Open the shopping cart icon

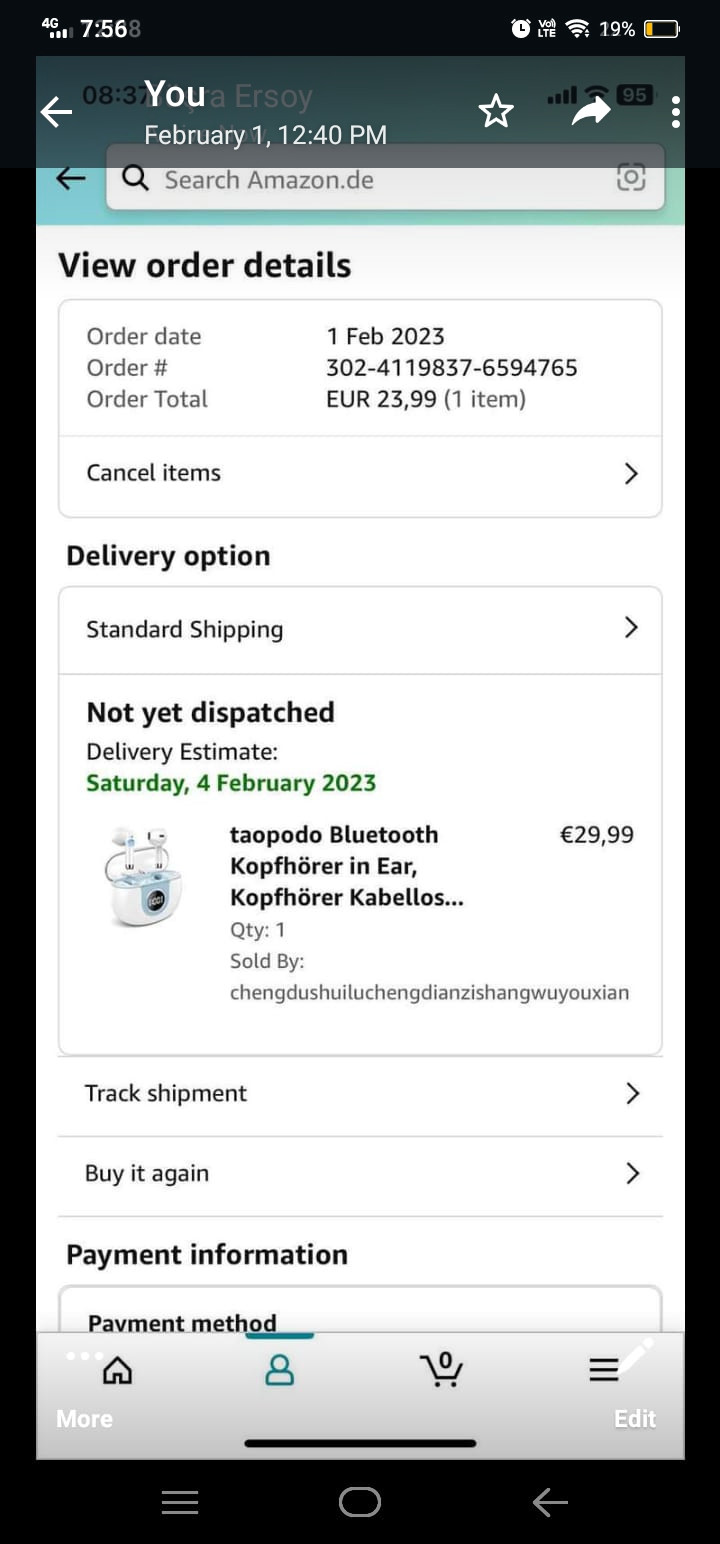tap(441, 1369)
